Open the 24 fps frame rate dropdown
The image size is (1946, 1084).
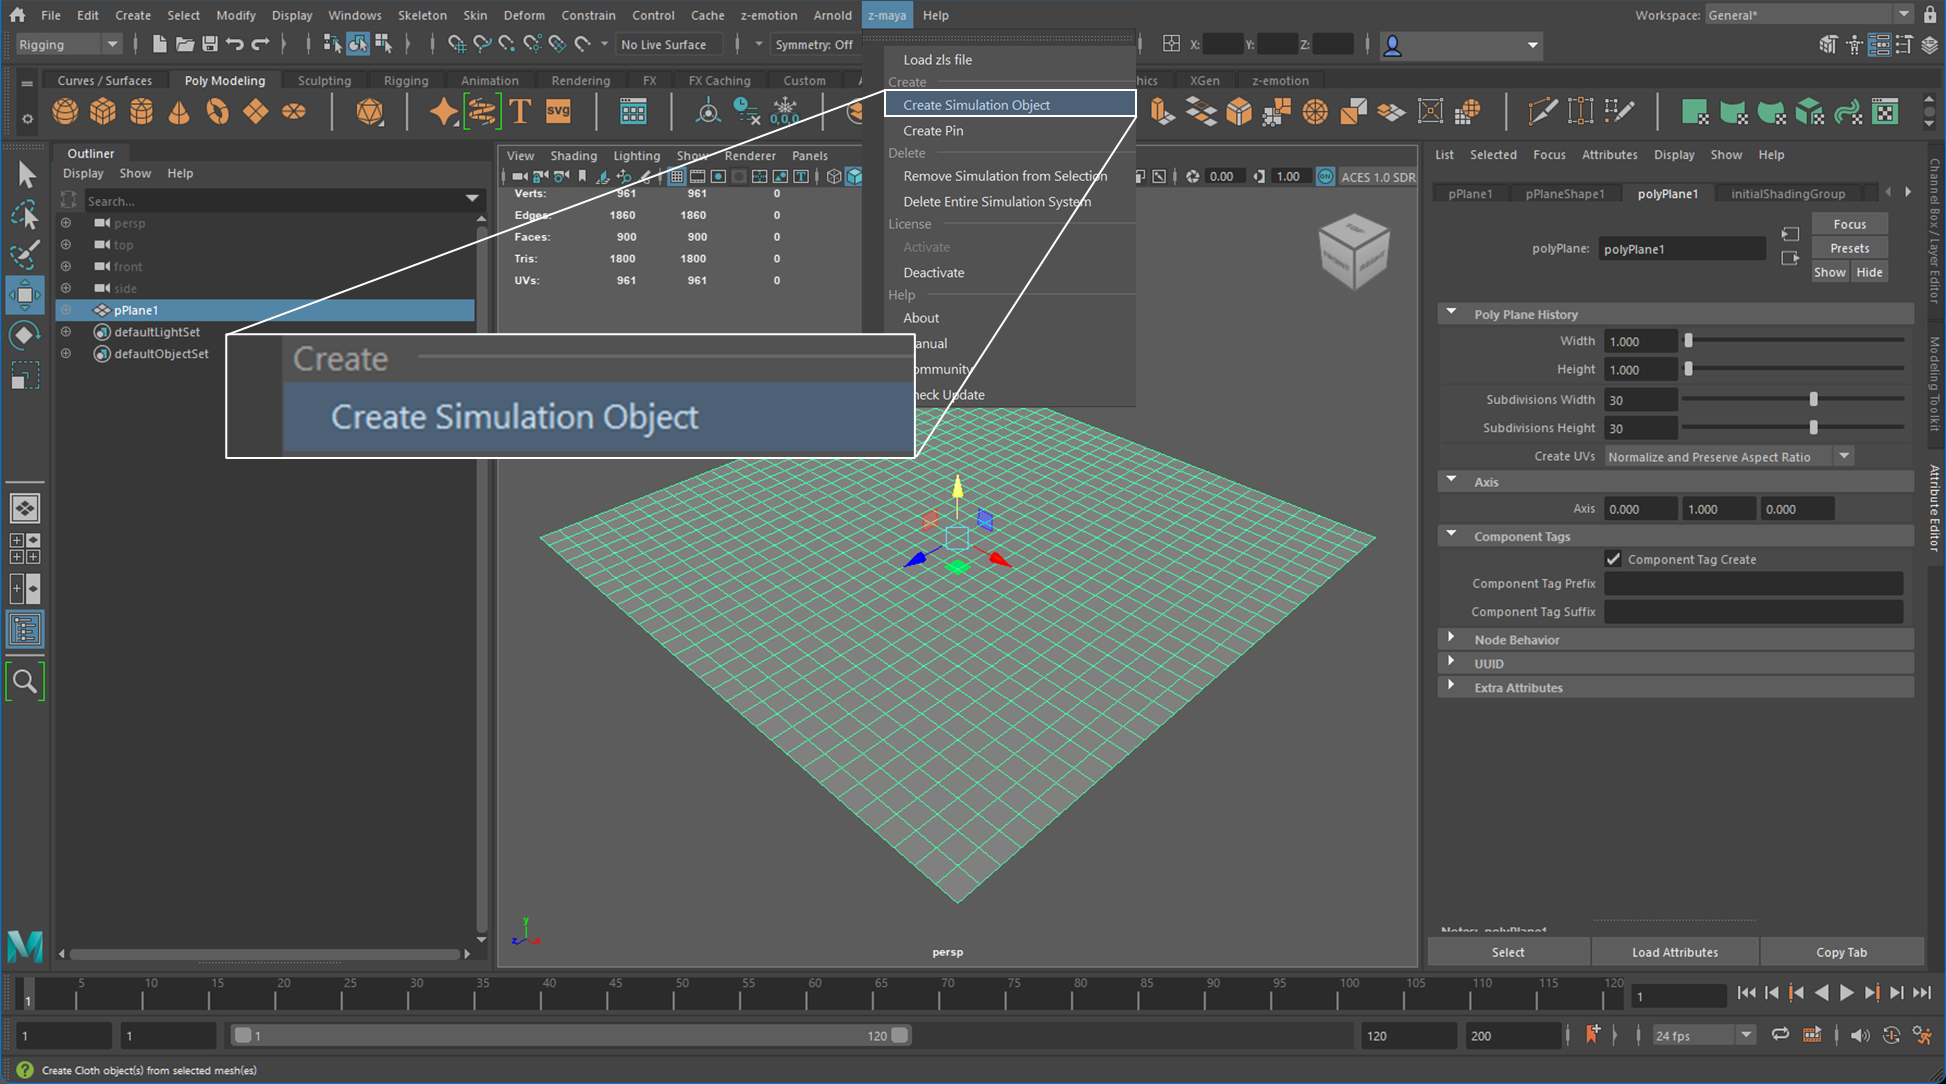pyautogui.click(x=1703, y=1035)
